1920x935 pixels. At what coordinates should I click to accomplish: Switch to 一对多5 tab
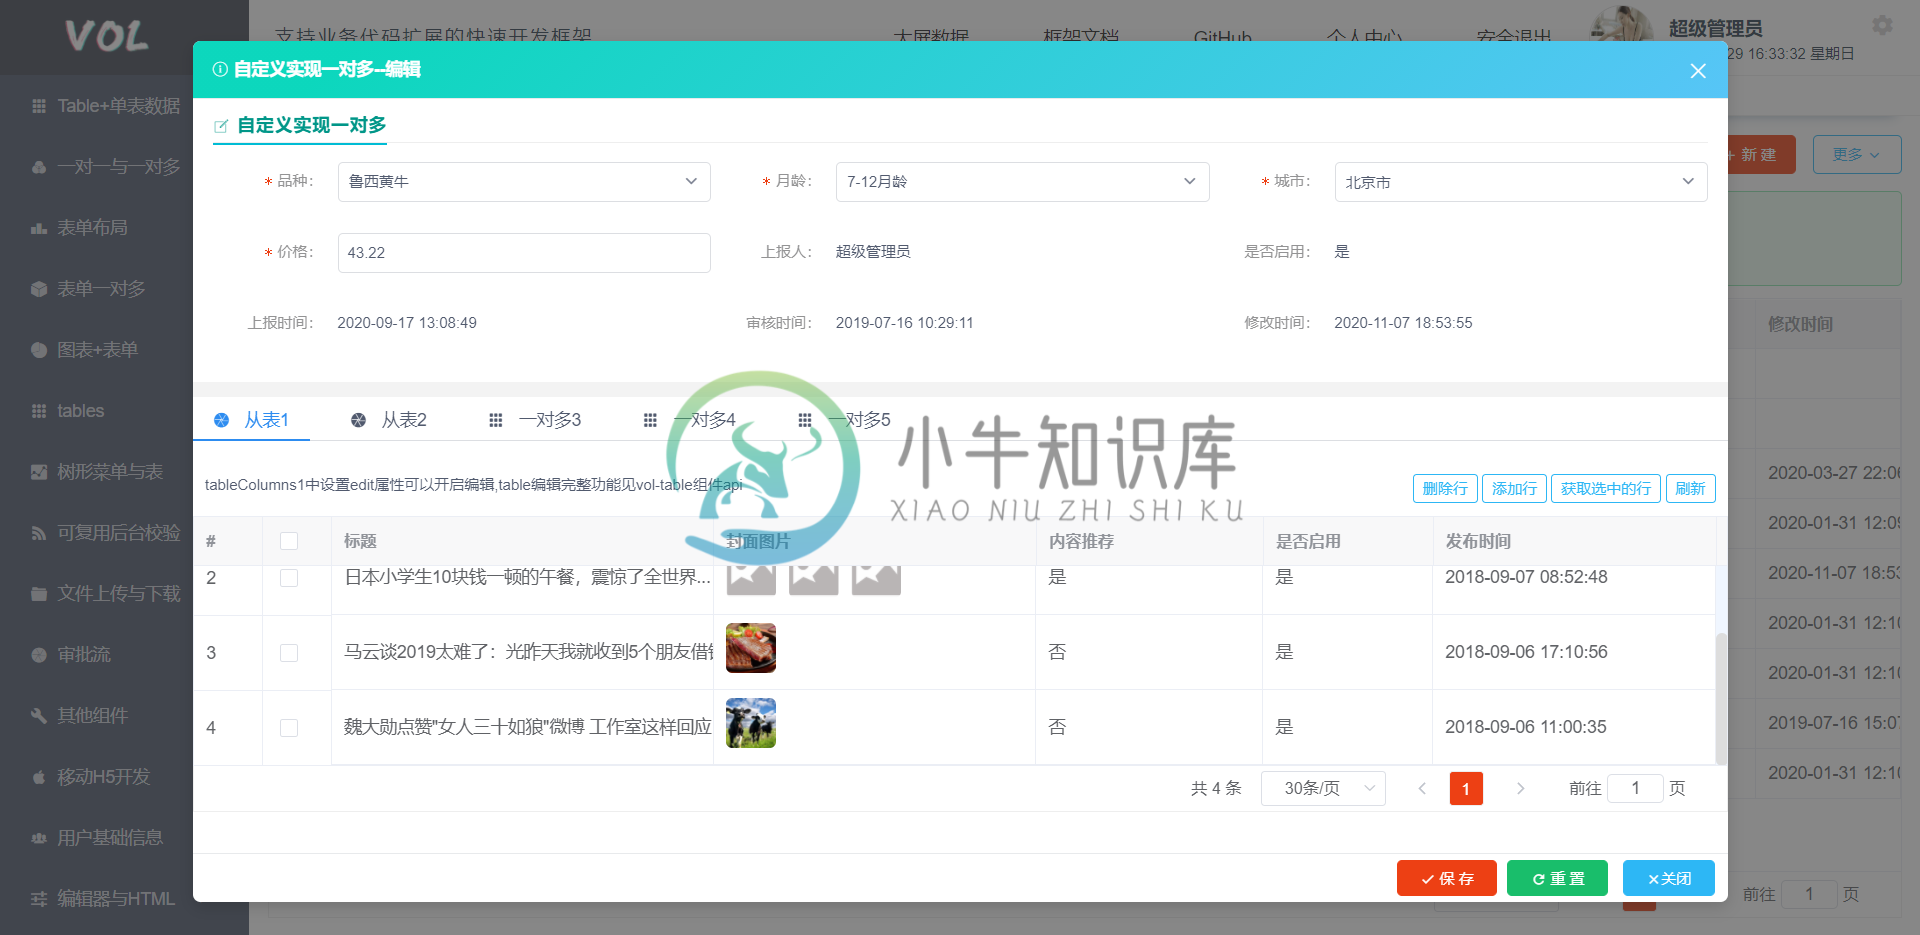click(x=844, y=420)
